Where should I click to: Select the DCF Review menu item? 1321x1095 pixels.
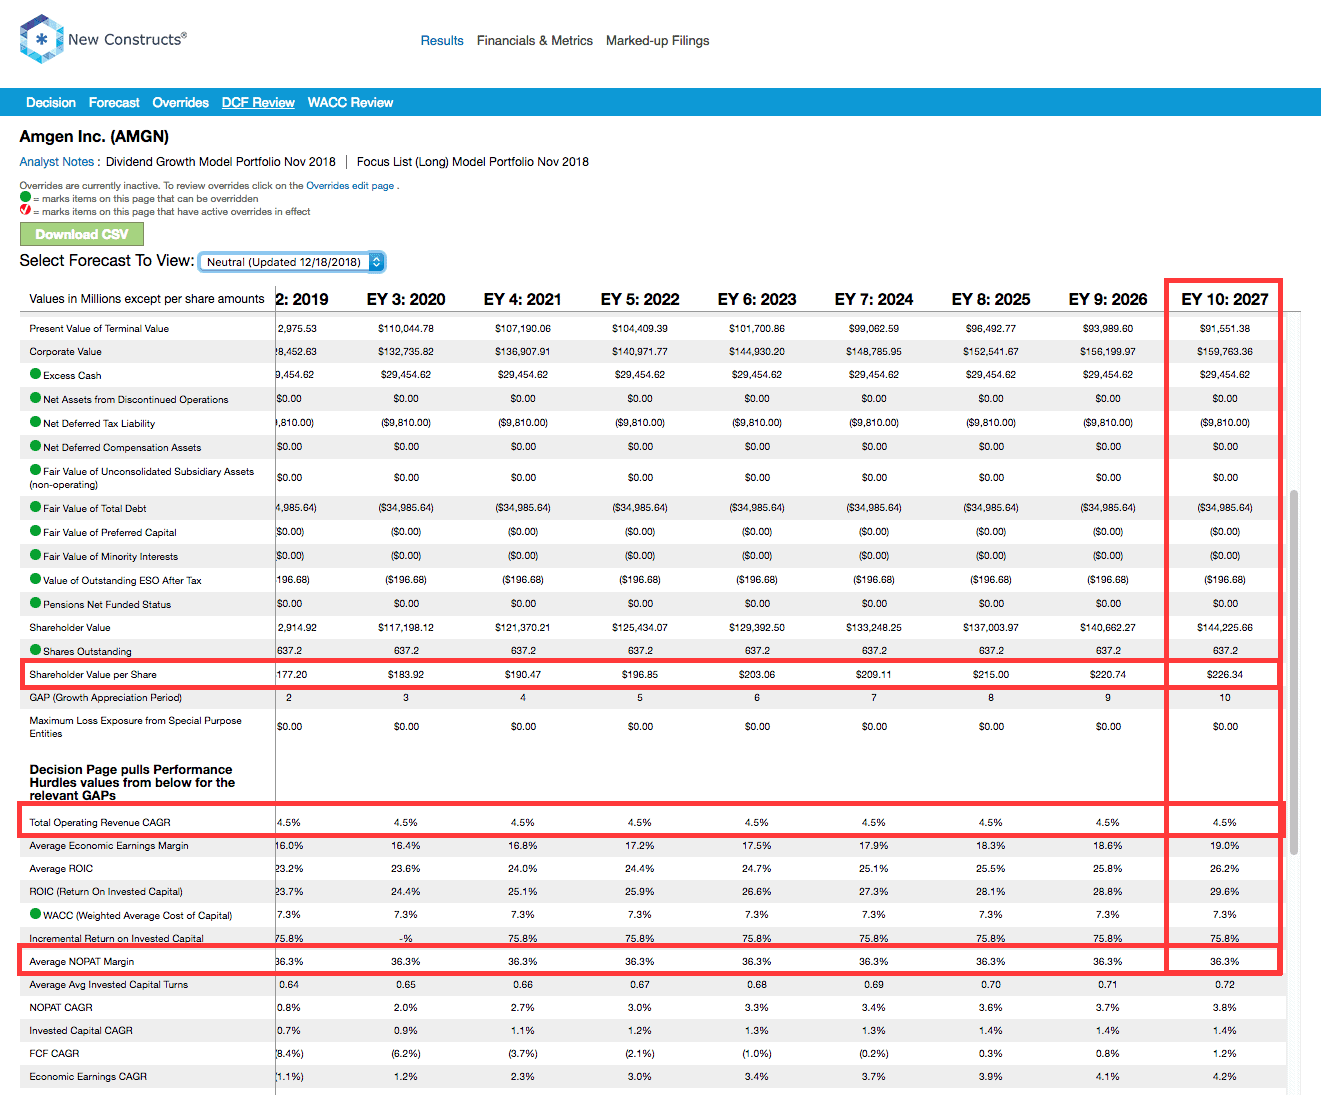tap(258, 103)
